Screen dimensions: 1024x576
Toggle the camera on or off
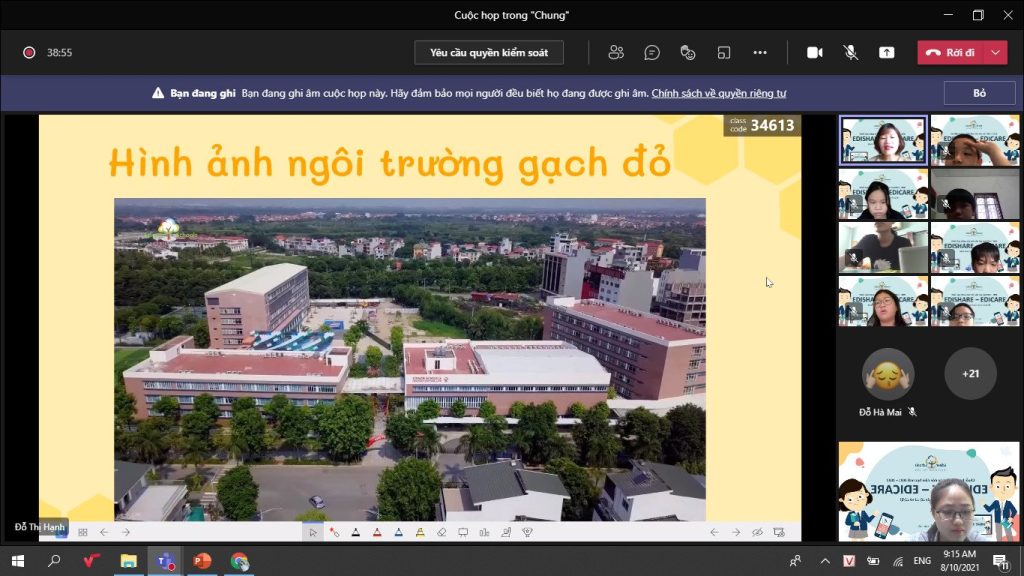coord(815,53)
